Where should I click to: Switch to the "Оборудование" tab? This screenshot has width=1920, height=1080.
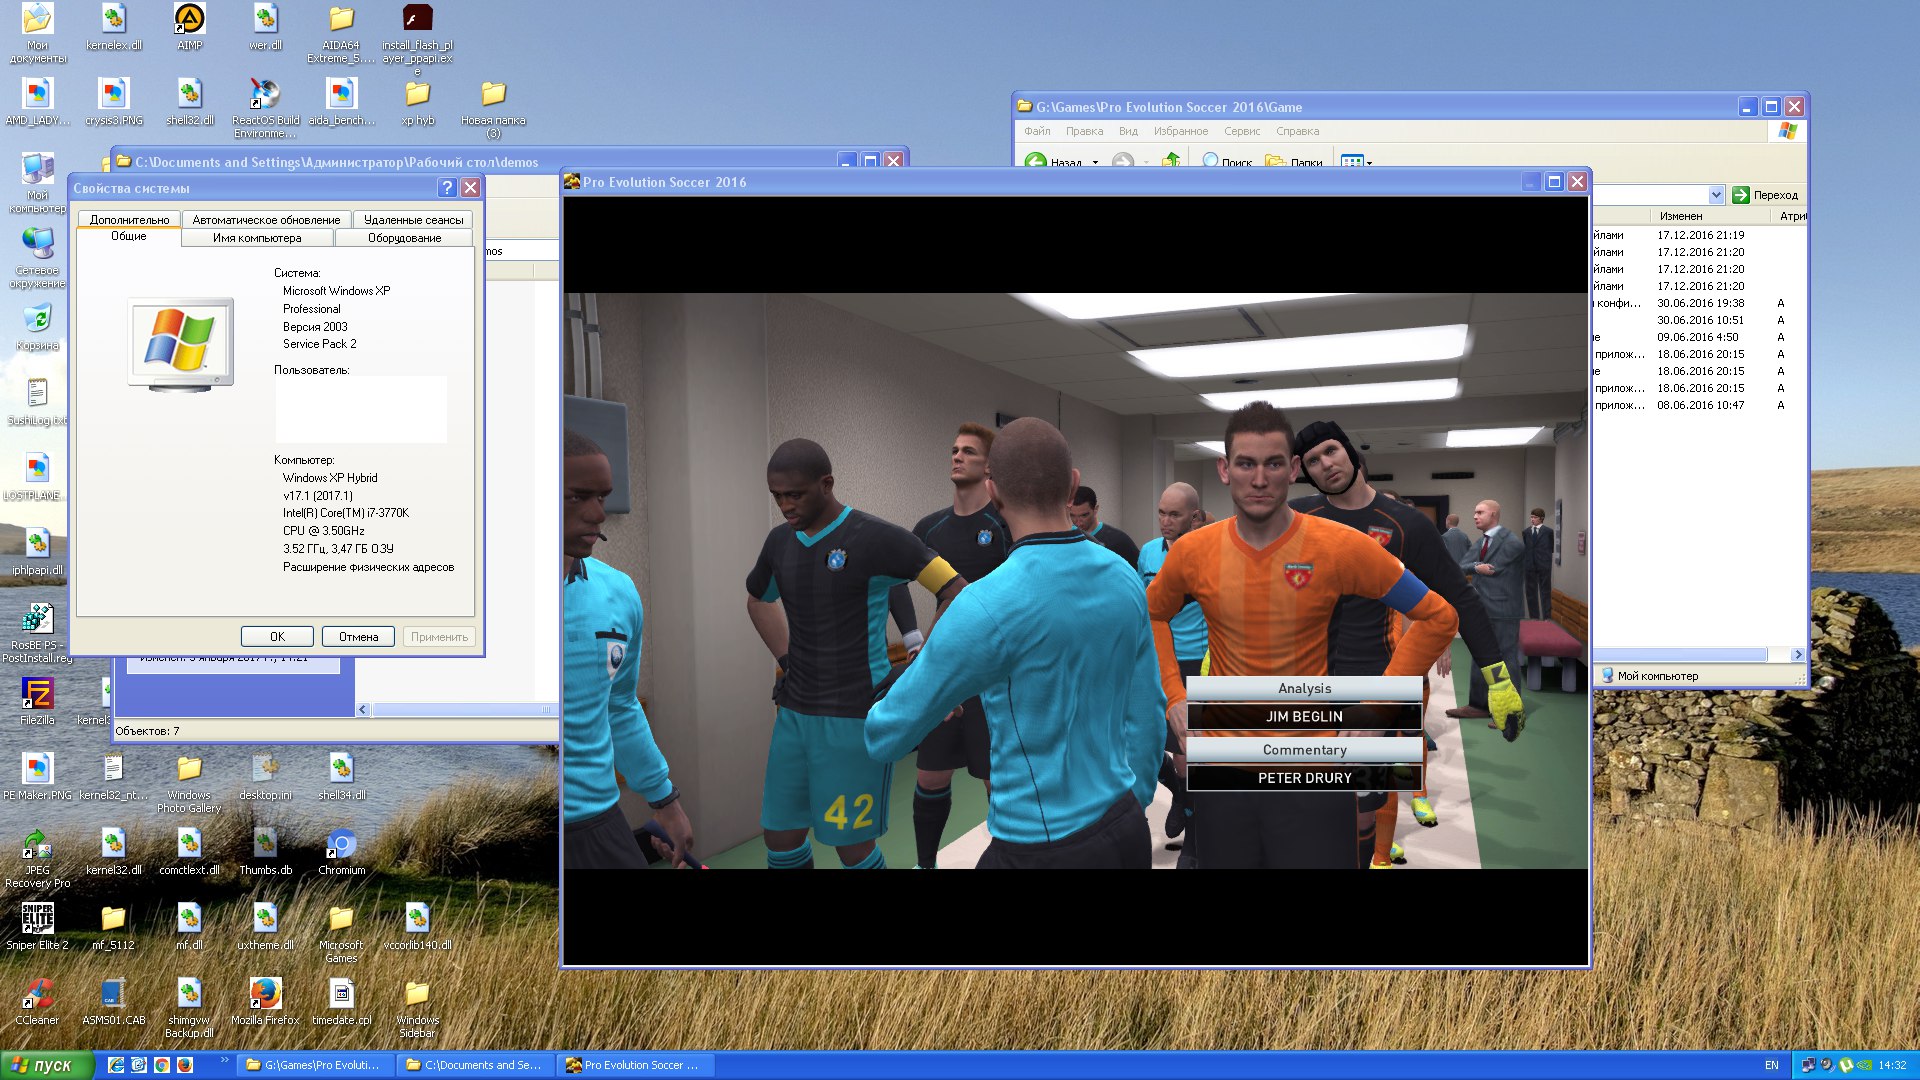(404, 238)
